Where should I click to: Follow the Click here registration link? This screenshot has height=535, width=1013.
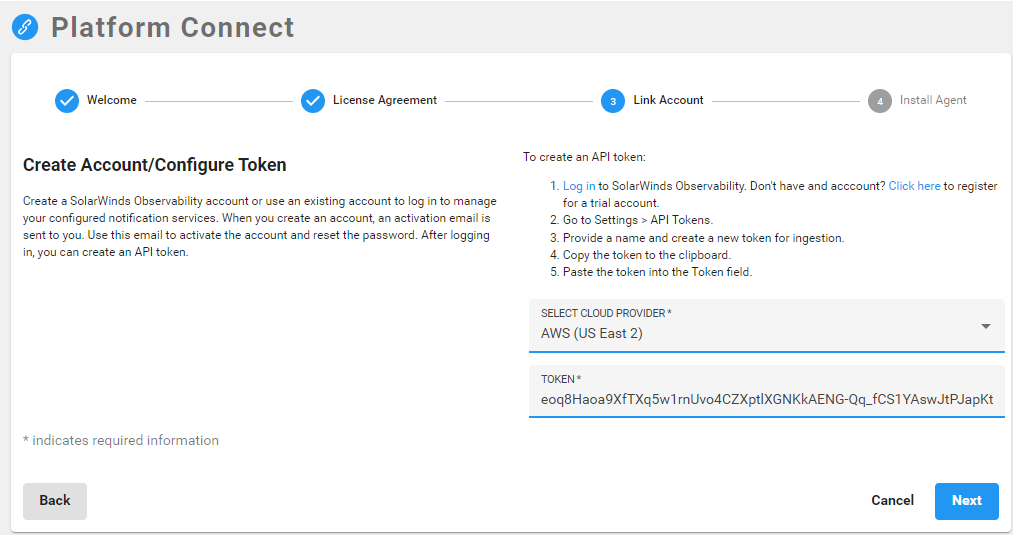click(914, 186)
